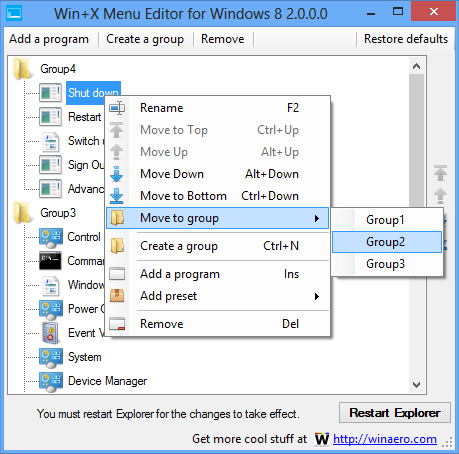Click the Rename text-cursor icon in context menu

tap(117, 108)
